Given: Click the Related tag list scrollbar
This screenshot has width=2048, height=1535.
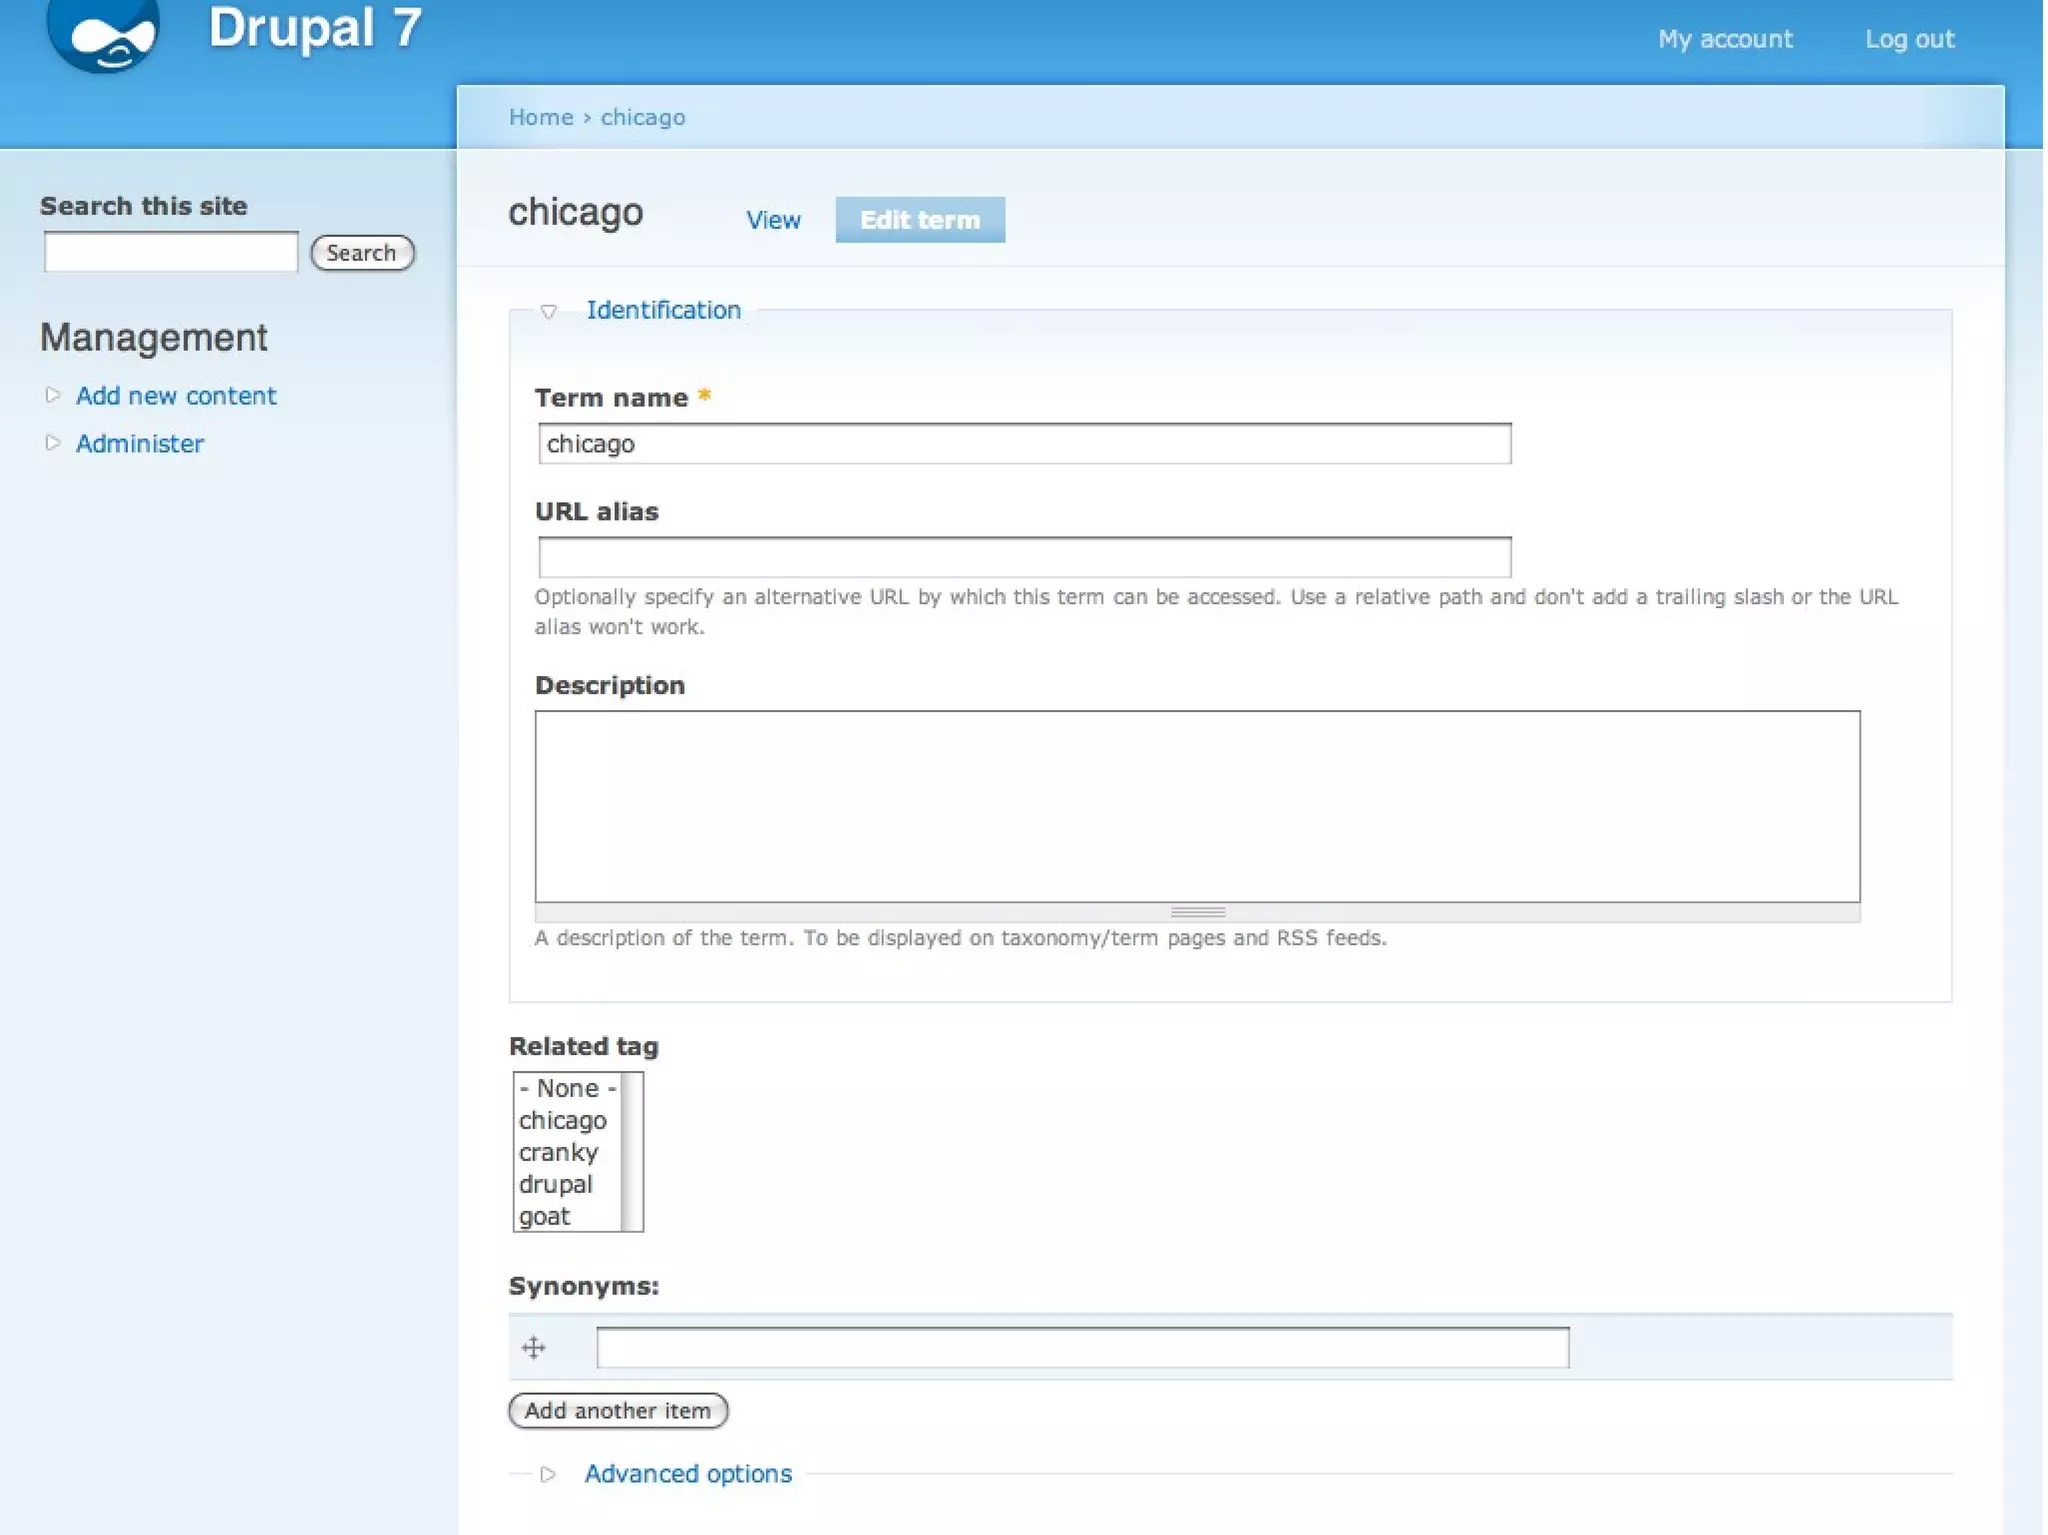Looking at the screenshot, I should pyautogui.click(x=631, y=1152).
